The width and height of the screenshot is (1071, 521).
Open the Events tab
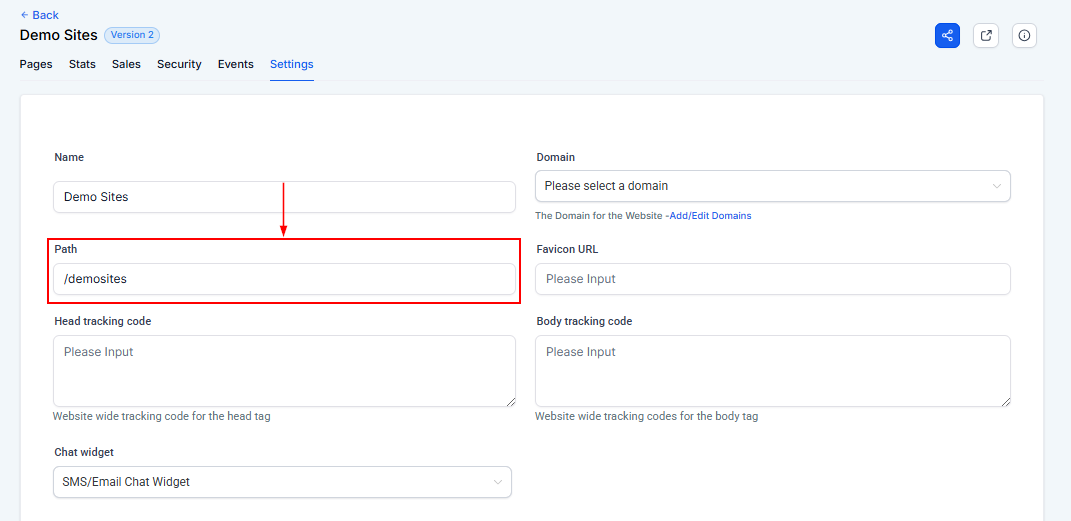pyautogui.click(x=235, y=64)
